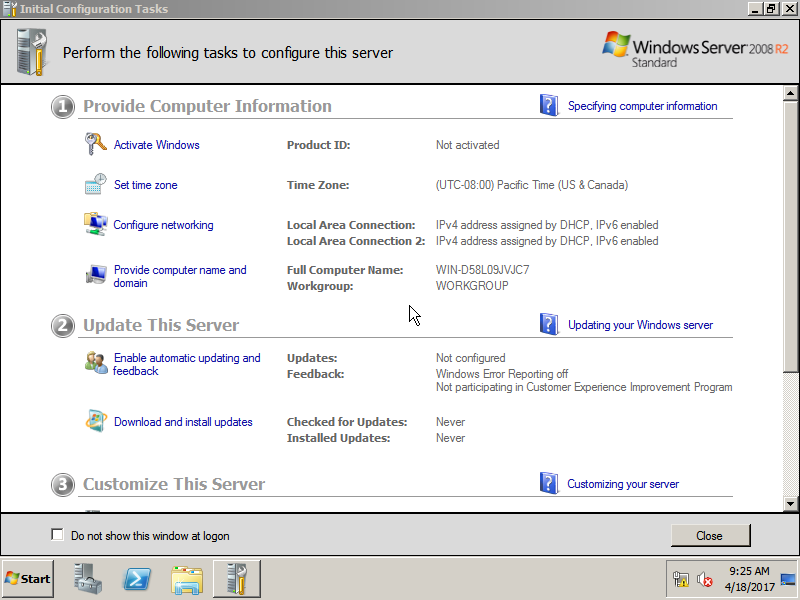800x600 pixels.
Task: Click the Show desktop icon in tray
Action: pyautogui.click(x=788, y=580)
